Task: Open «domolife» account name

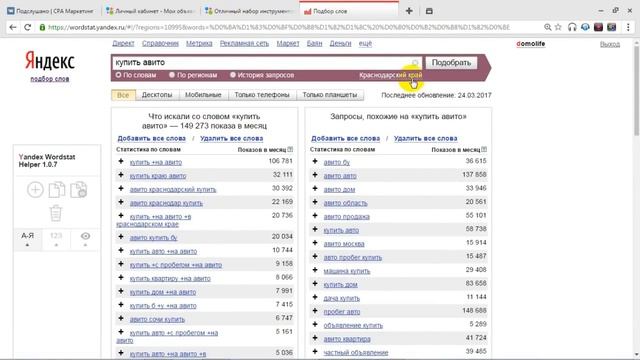Action: [531, 44]
